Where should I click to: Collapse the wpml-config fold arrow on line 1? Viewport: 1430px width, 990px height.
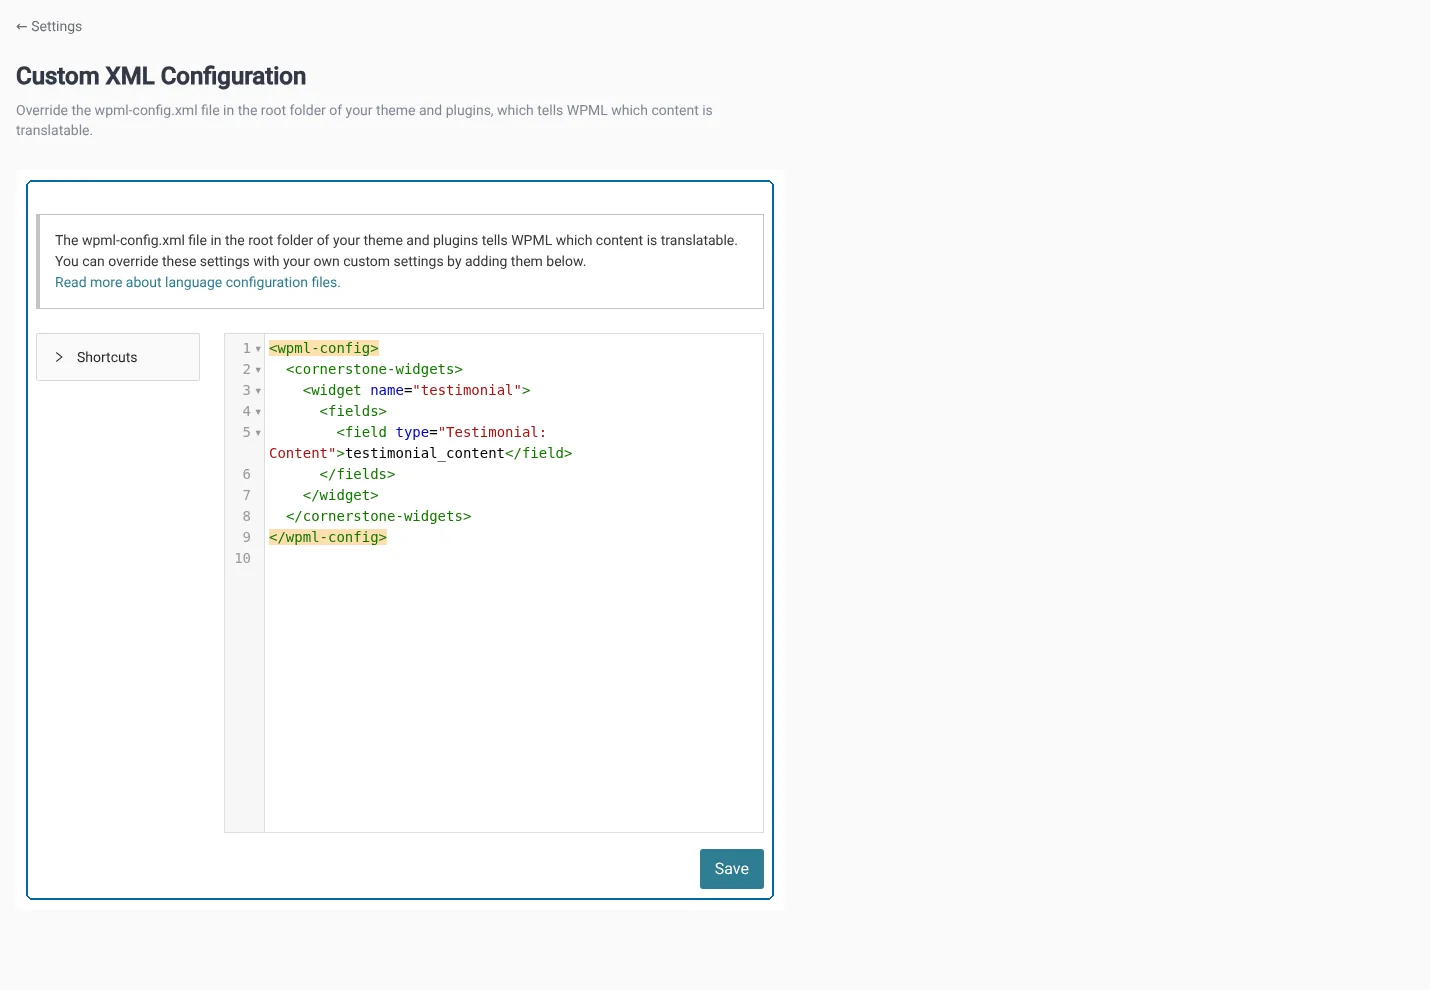(258, 349)
